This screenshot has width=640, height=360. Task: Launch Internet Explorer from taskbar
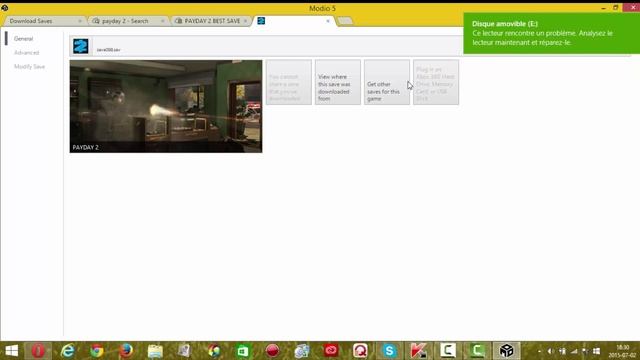tap(67, 351)
